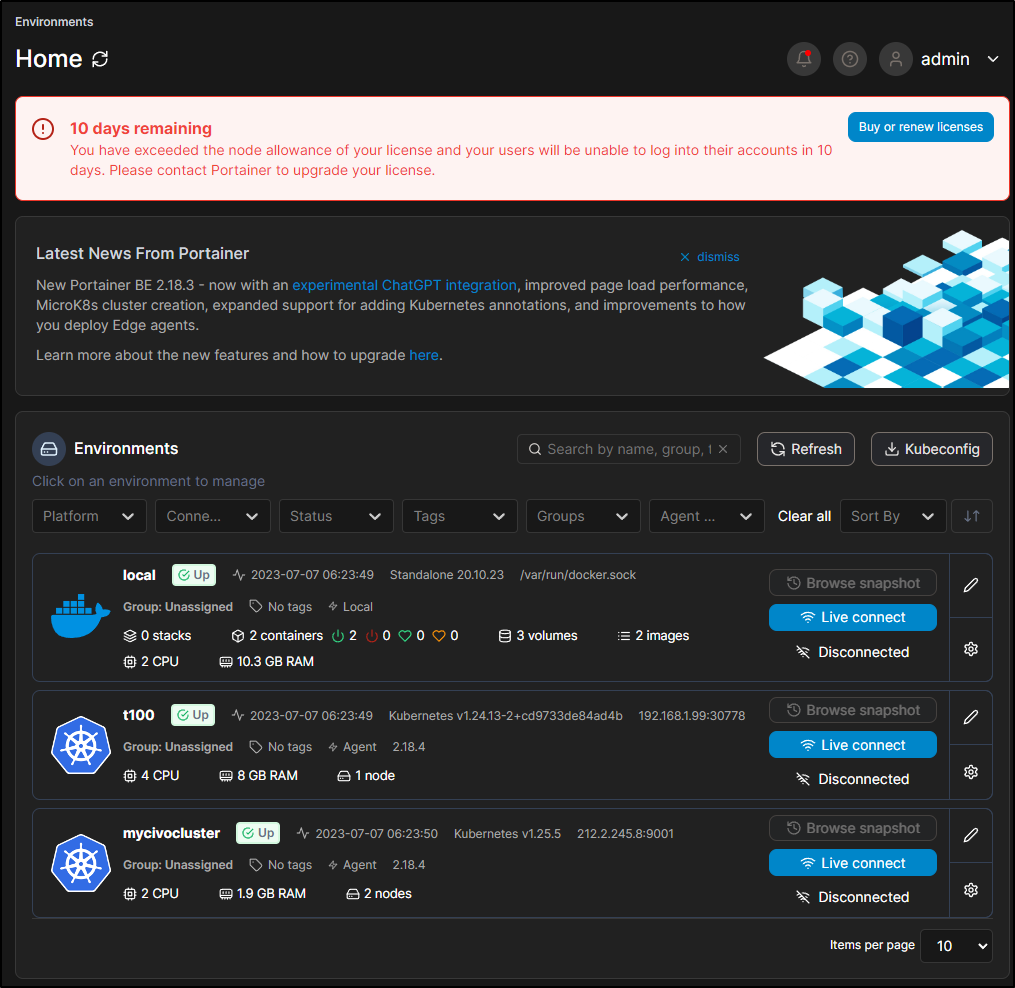Image resolution: width=1015 pixels, height=988 pixels.
Task: Click '2 images' for local environment
Action: point(653,636)
